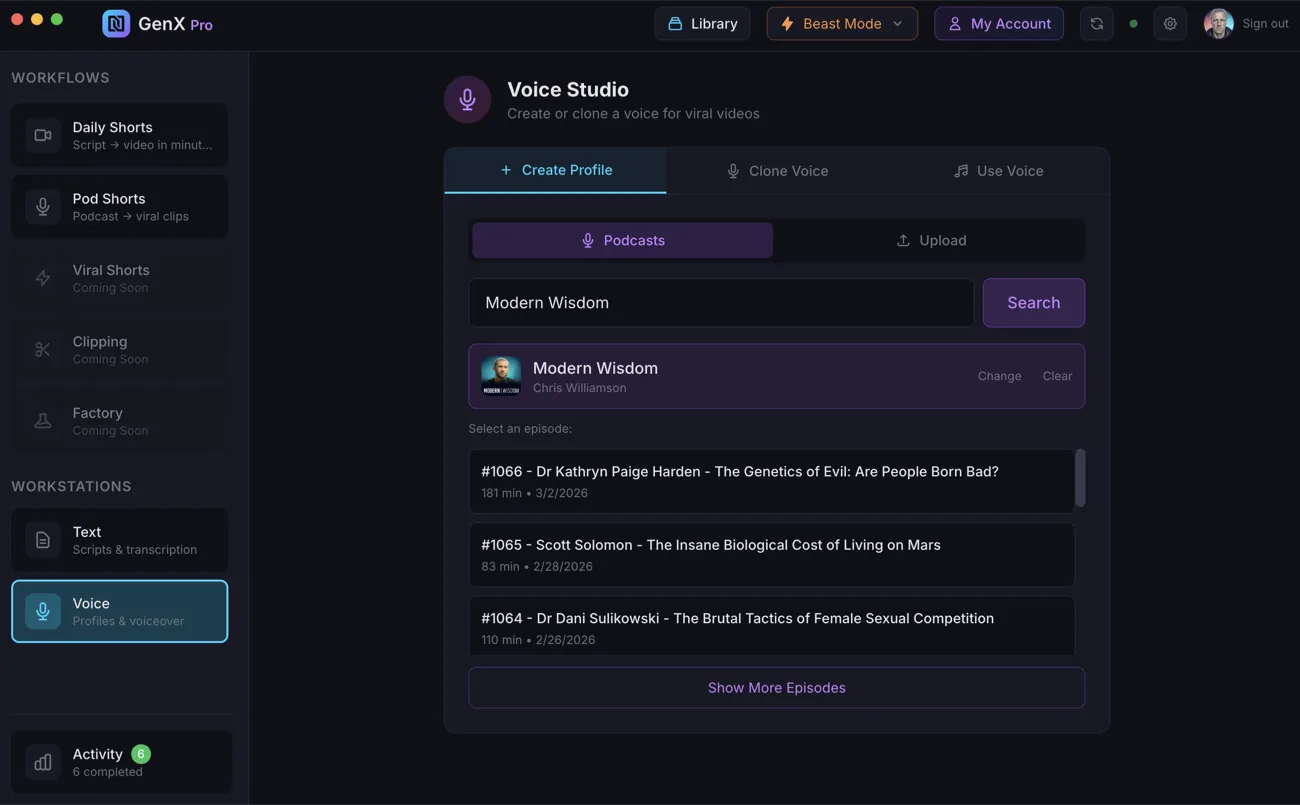This screenshot has width=1300, height=805.
Task: Select the Pod Shorts workflow
Action: (119, 206)
